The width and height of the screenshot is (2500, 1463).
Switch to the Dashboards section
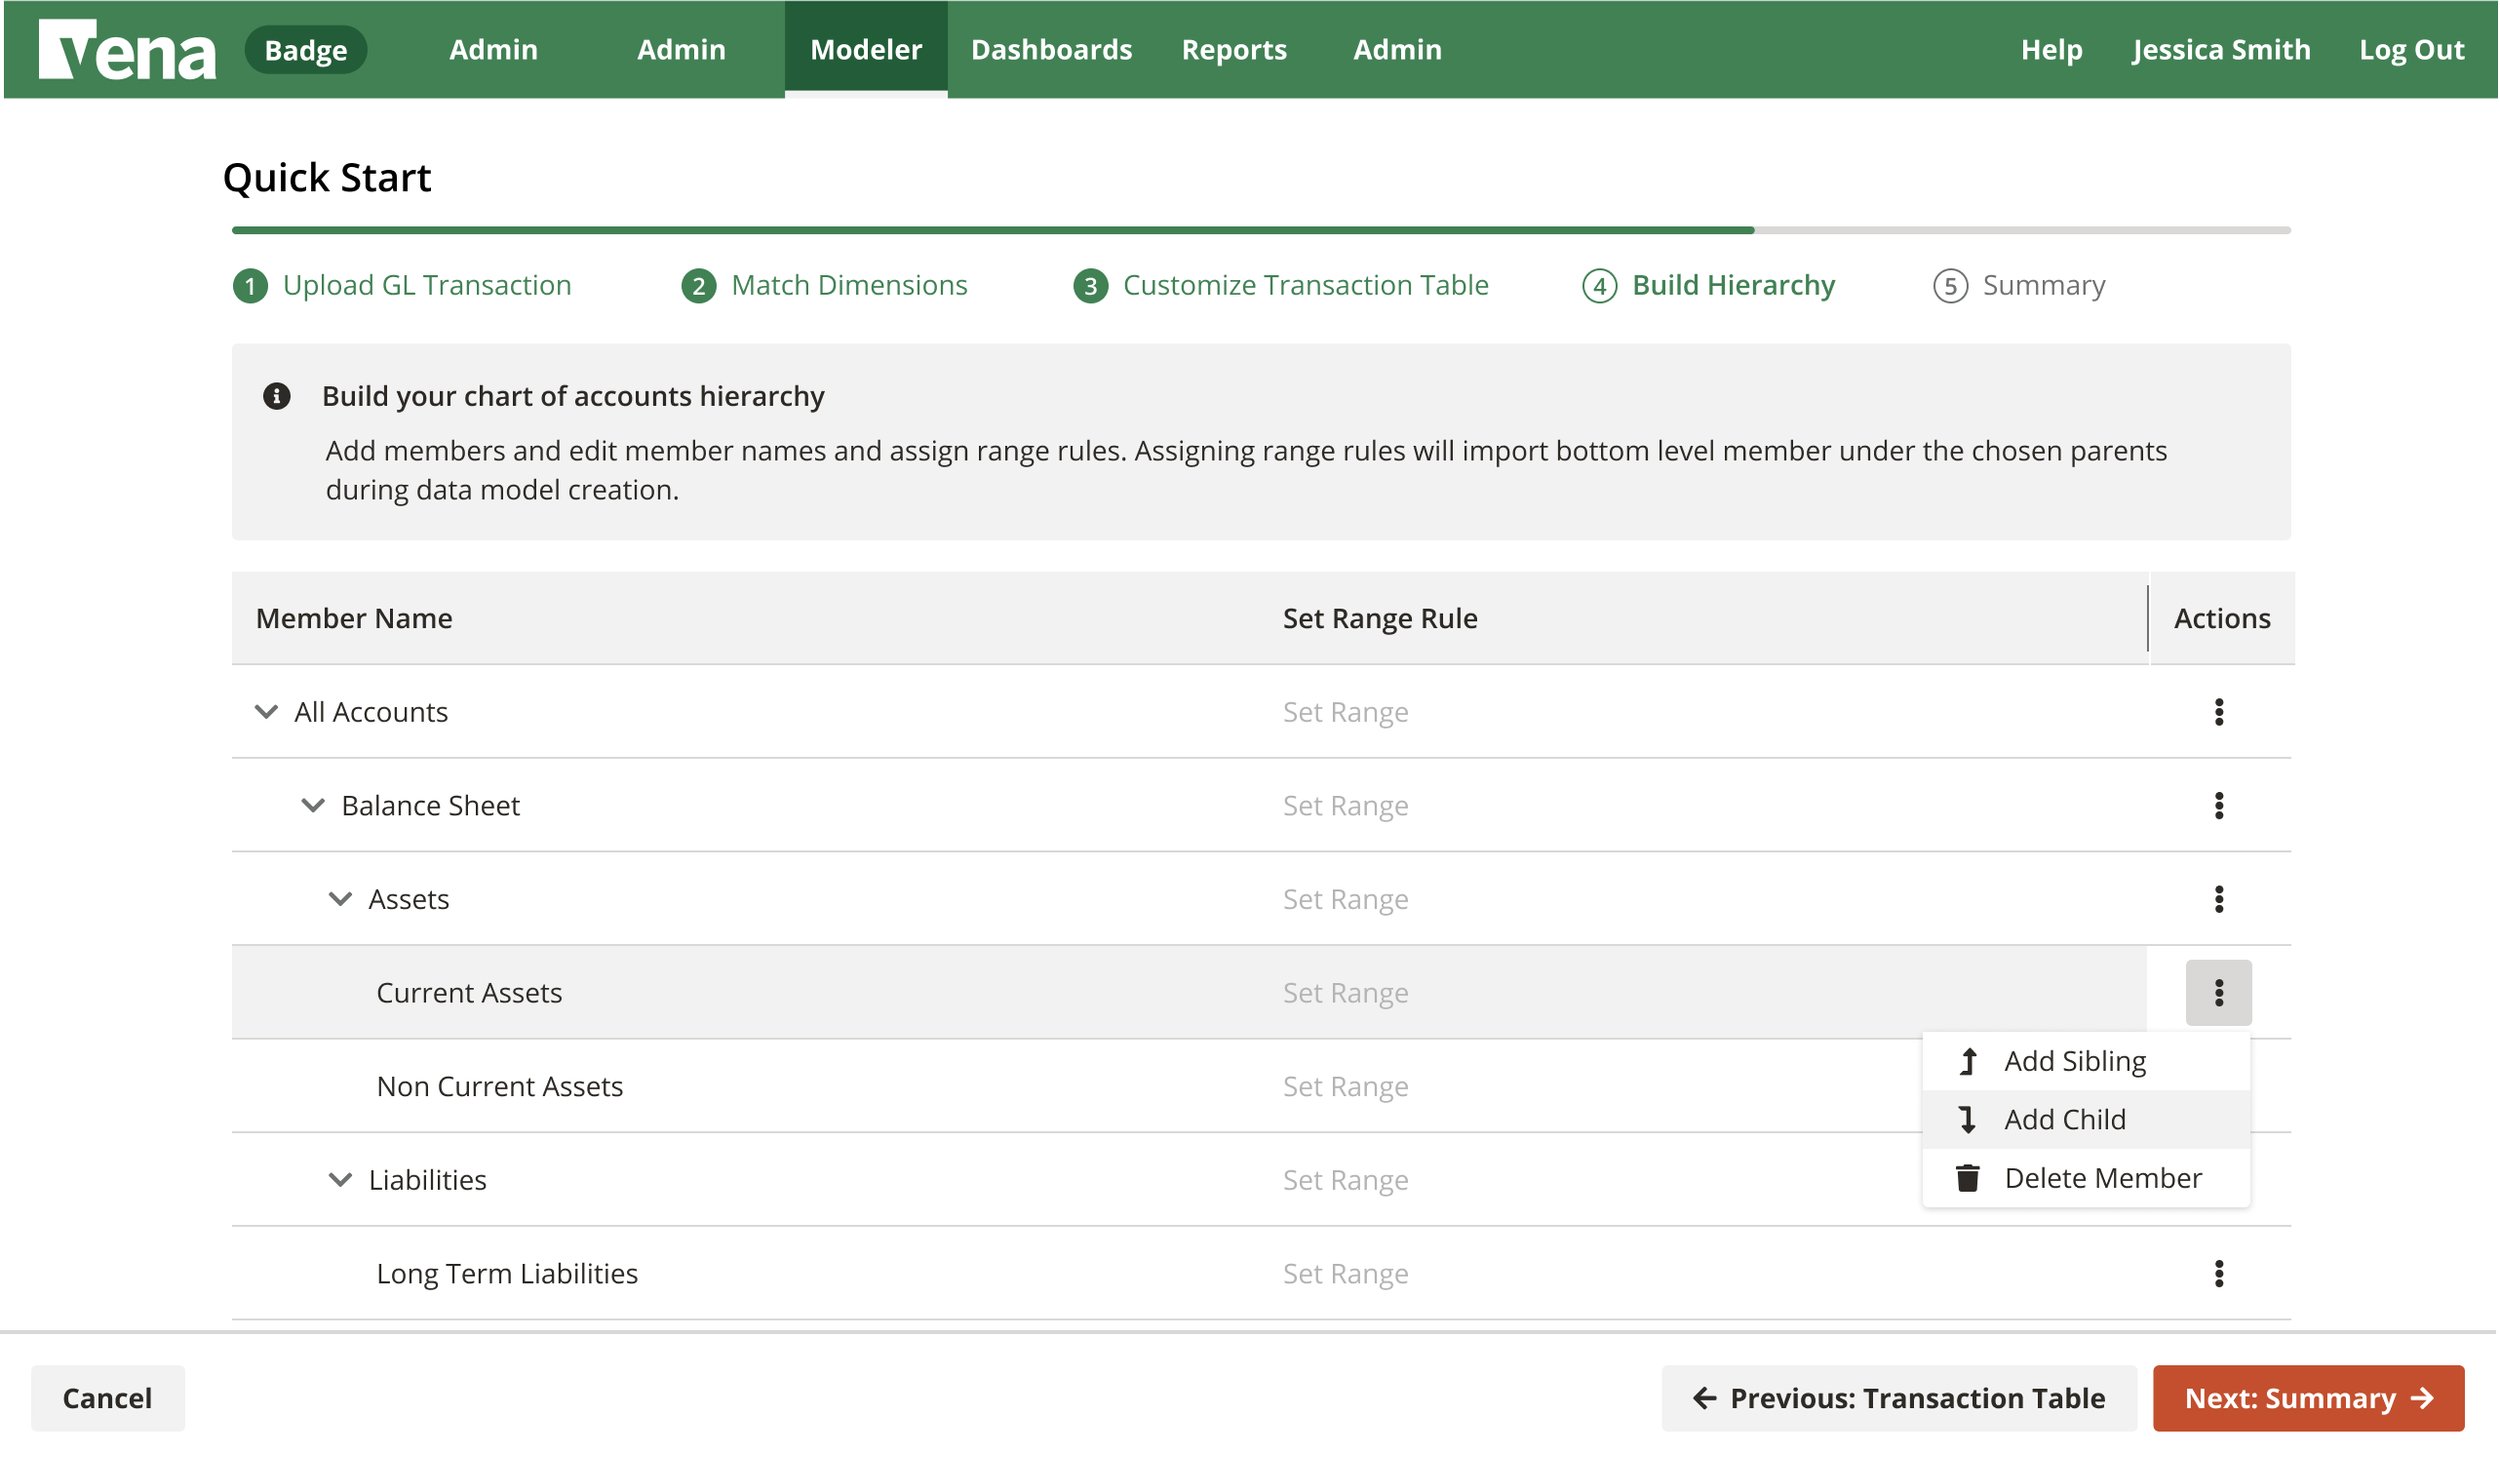[1051, 49]
